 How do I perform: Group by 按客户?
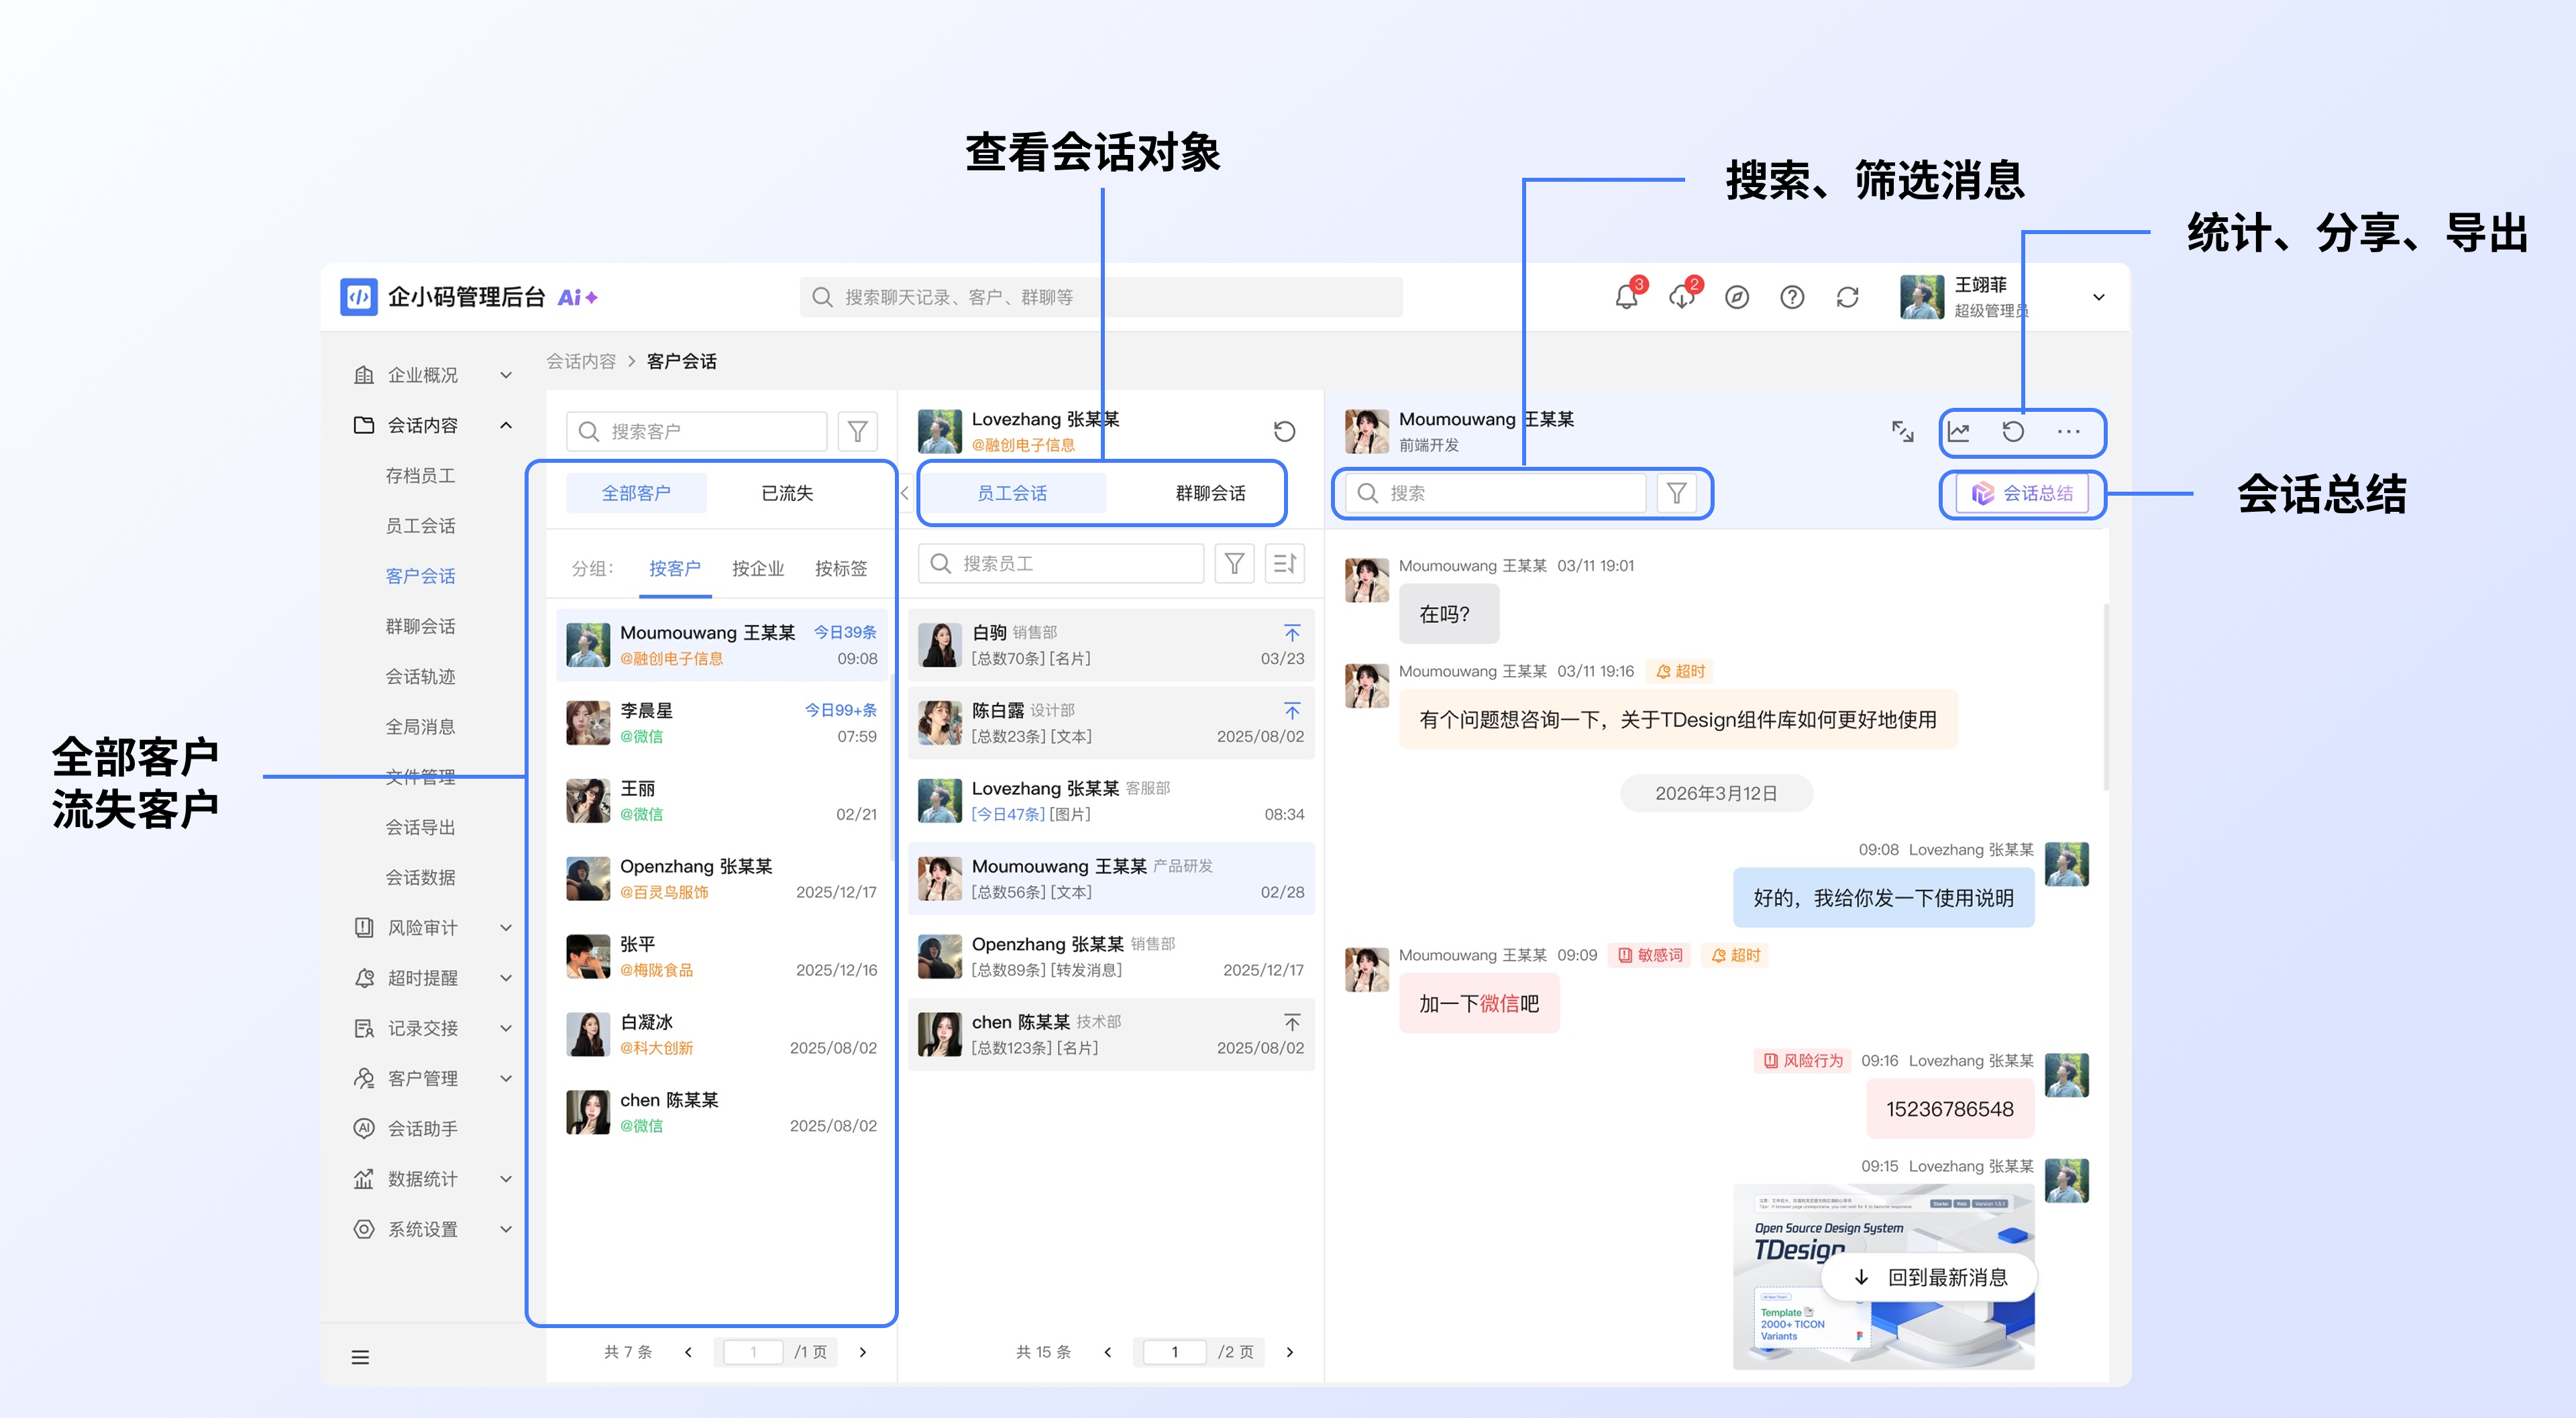(675, 568)
